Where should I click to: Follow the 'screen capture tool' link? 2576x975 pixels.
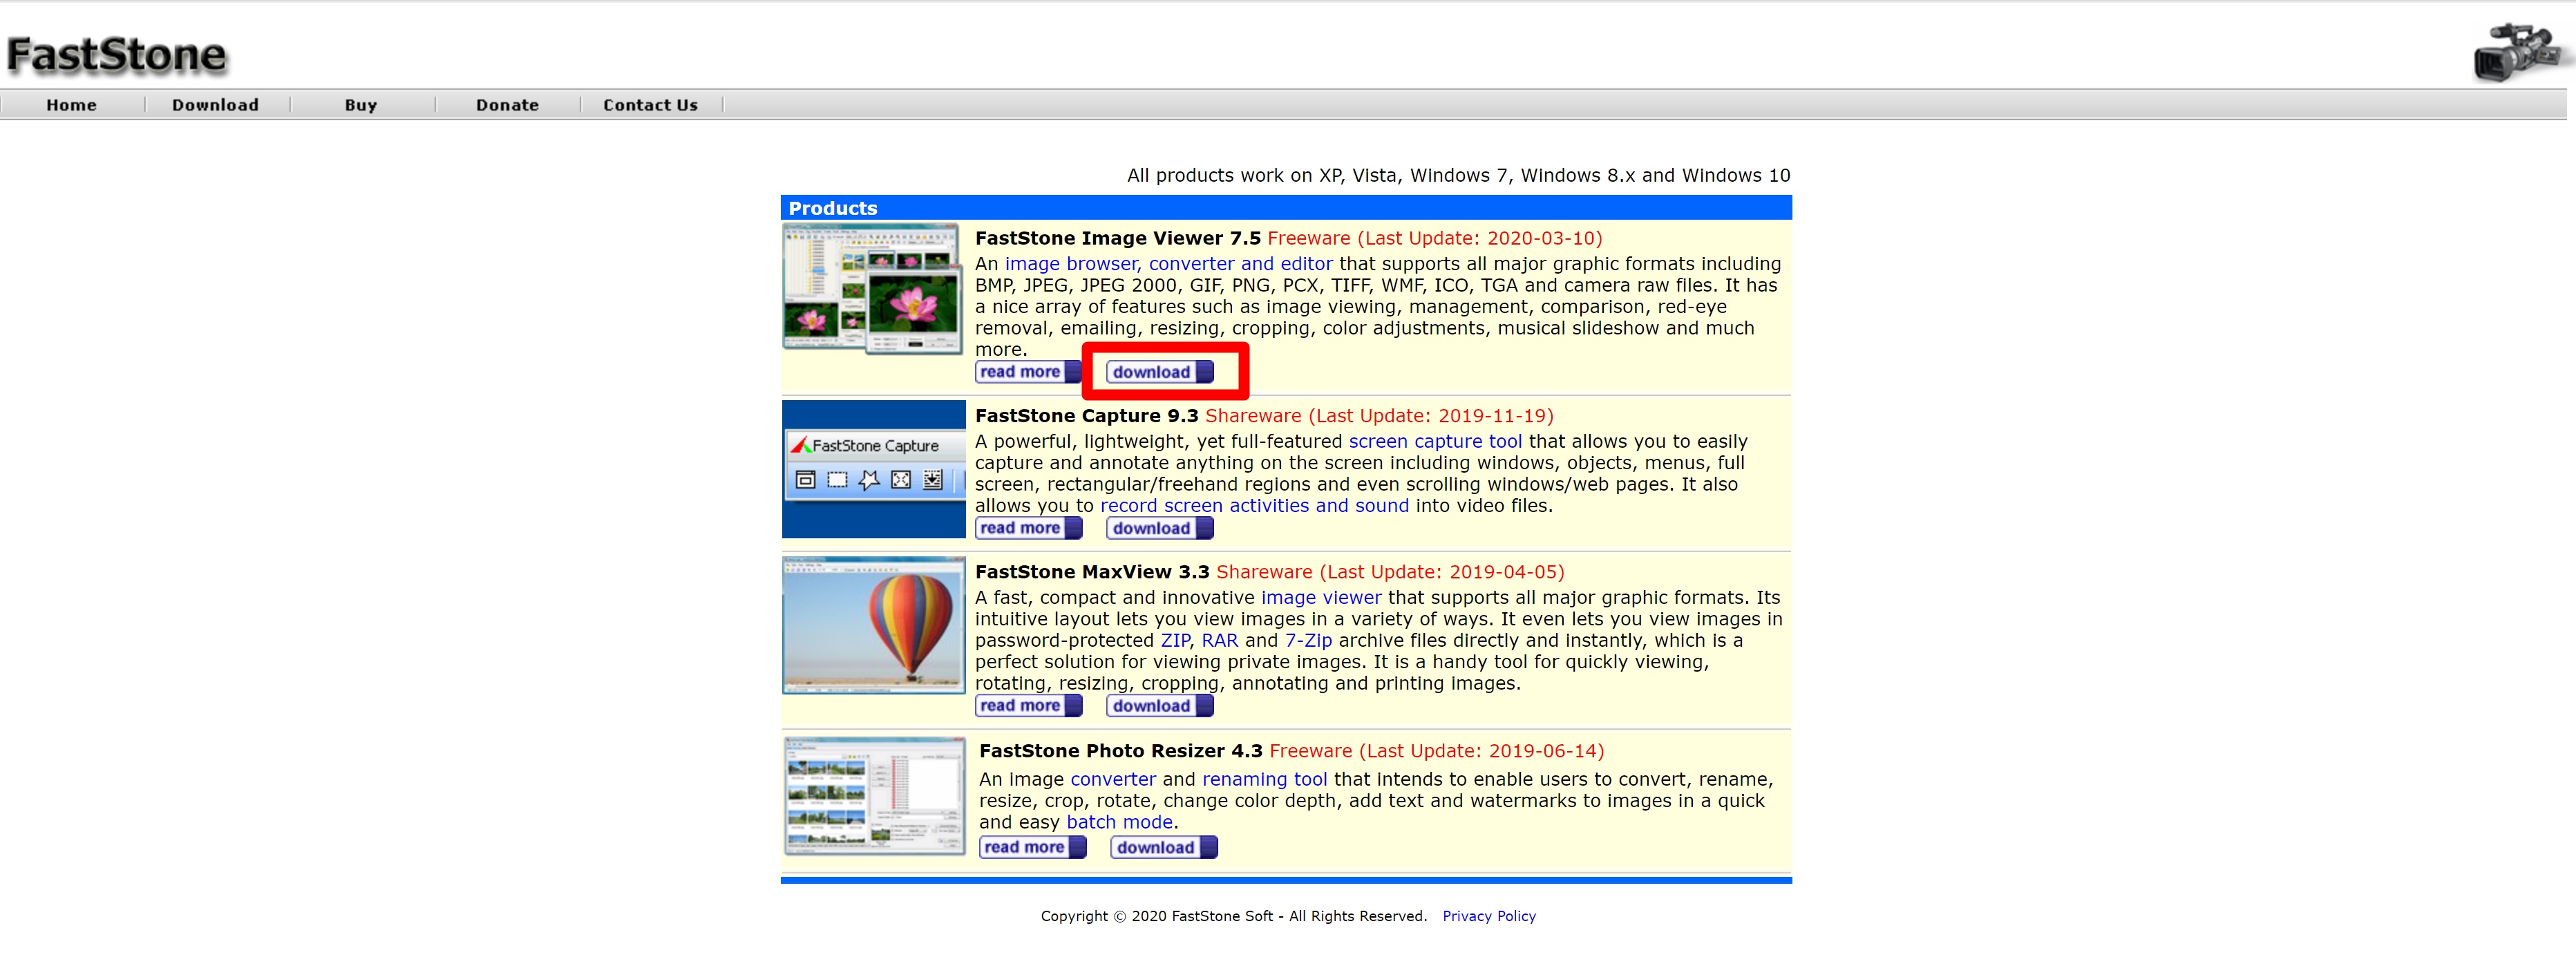pos(1434,441)
